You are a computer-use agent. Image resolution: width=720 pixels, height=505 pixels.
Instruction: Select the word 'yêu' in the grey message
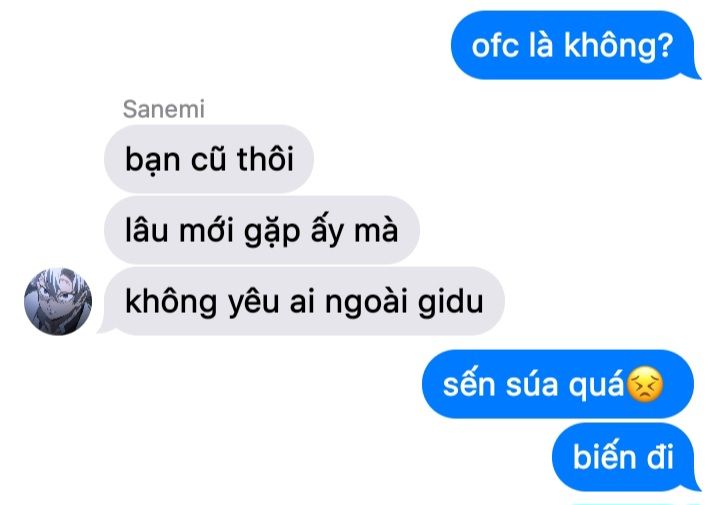point(253,303)
